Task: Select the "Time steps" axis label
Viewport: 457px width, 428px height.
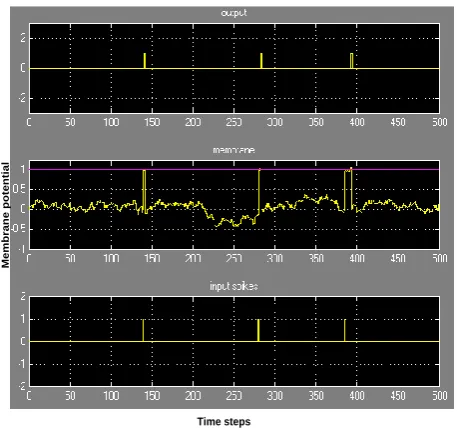Action: click(x=224, y=421)
